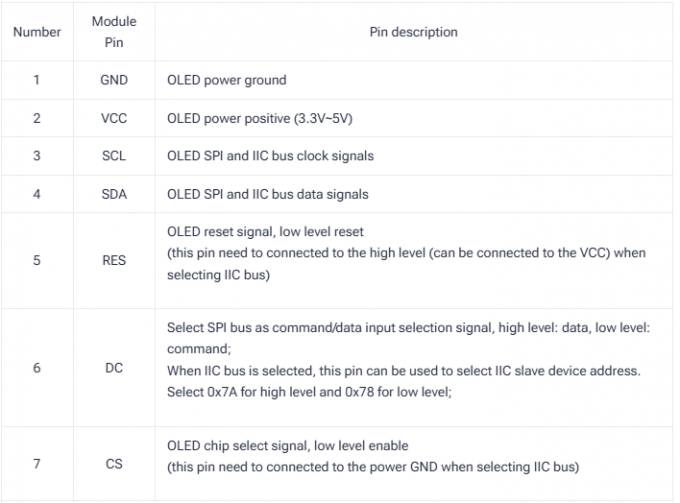Click the OLED power ground description
Screen dimensions: 680x503
pos(227,80)
